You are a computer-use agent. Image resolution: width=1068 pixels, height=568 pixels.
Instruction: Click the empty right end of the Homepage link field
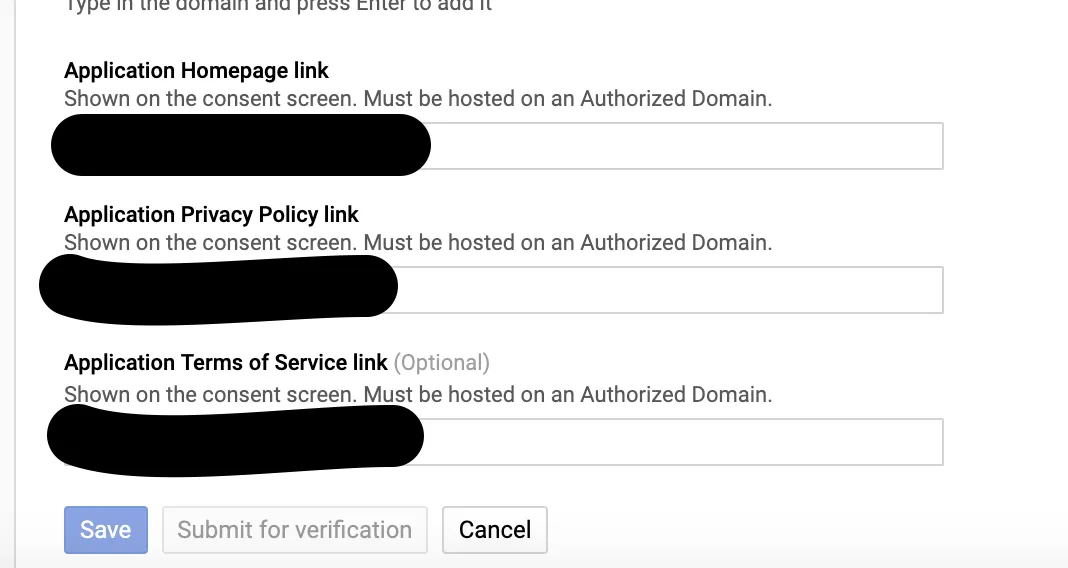[687, 146]
